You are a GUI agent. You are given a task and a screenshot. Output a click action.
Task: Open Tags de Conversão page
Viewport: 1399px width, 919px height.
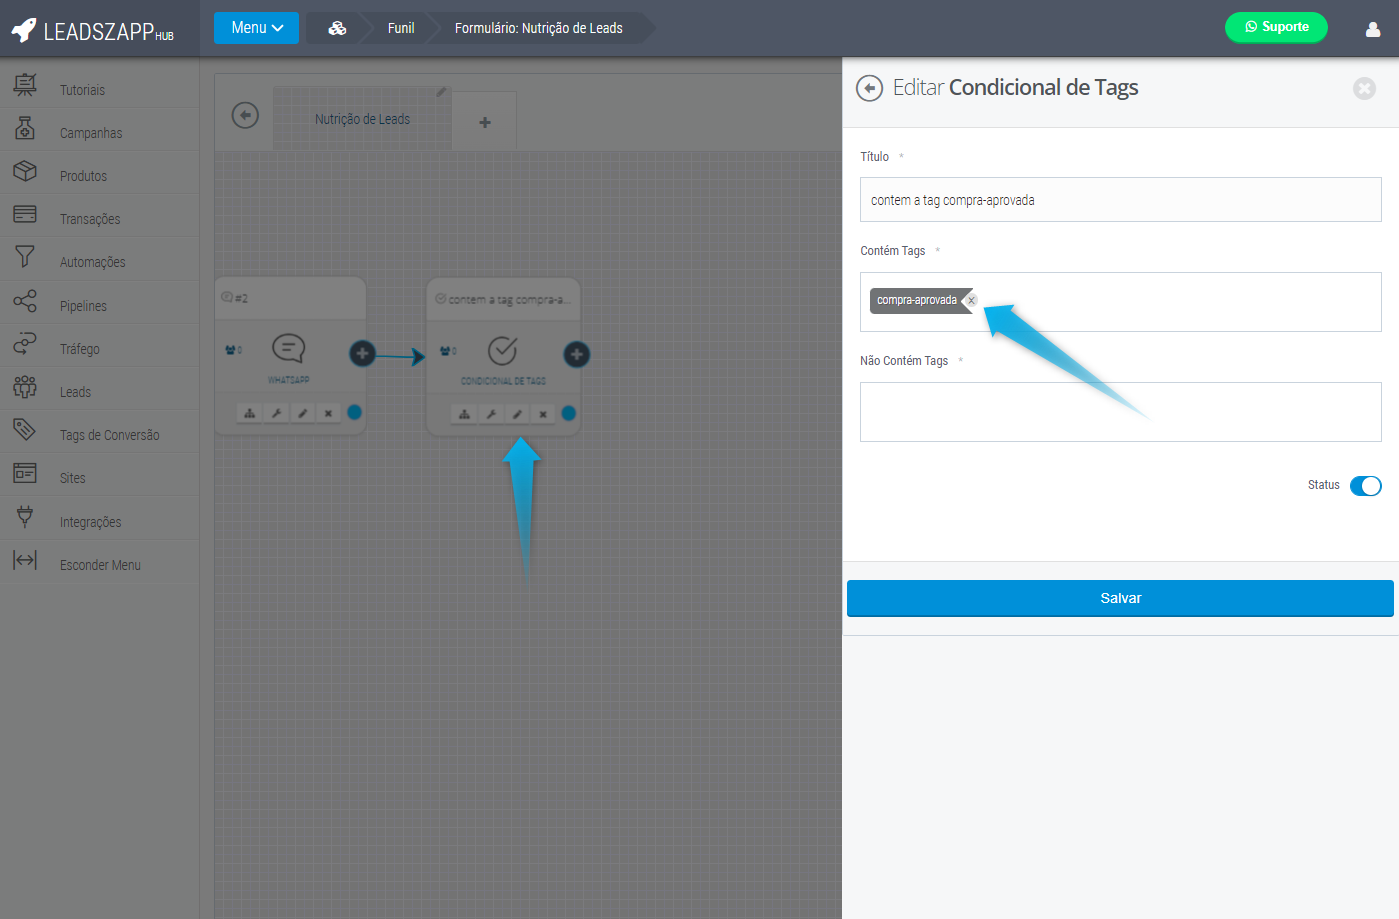click(109, 435)
